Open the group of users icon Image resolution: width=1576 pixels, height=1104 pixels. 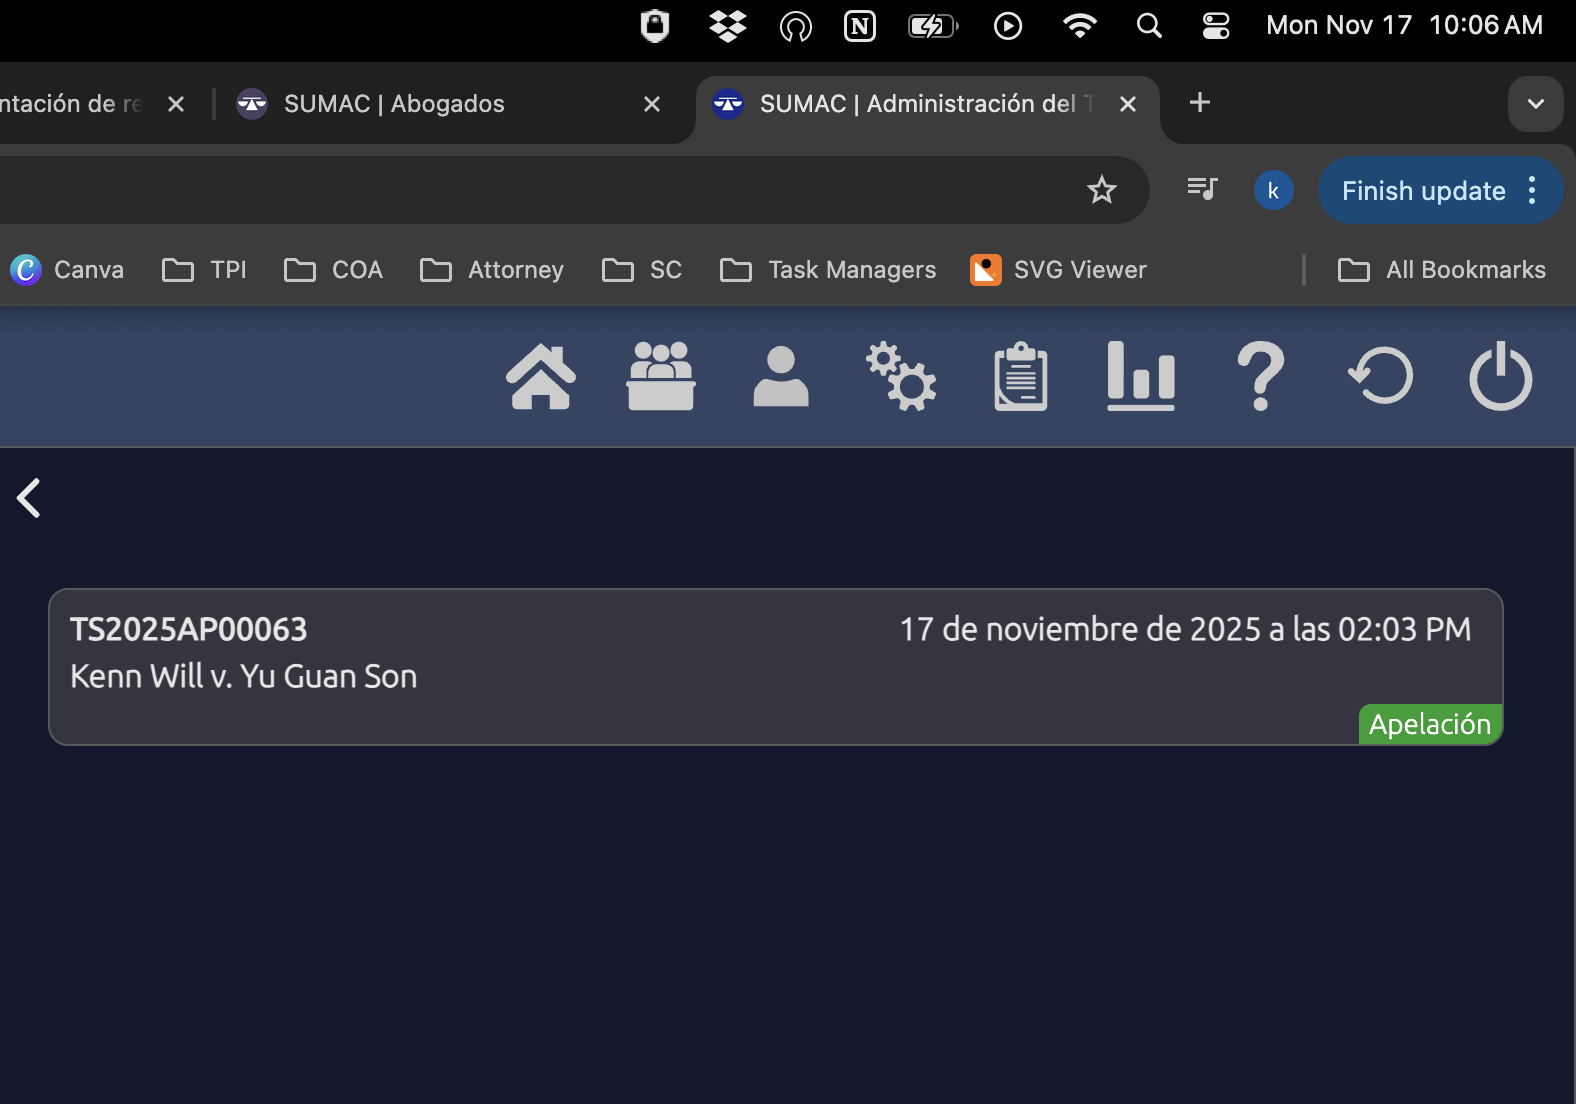click(661, 377)
